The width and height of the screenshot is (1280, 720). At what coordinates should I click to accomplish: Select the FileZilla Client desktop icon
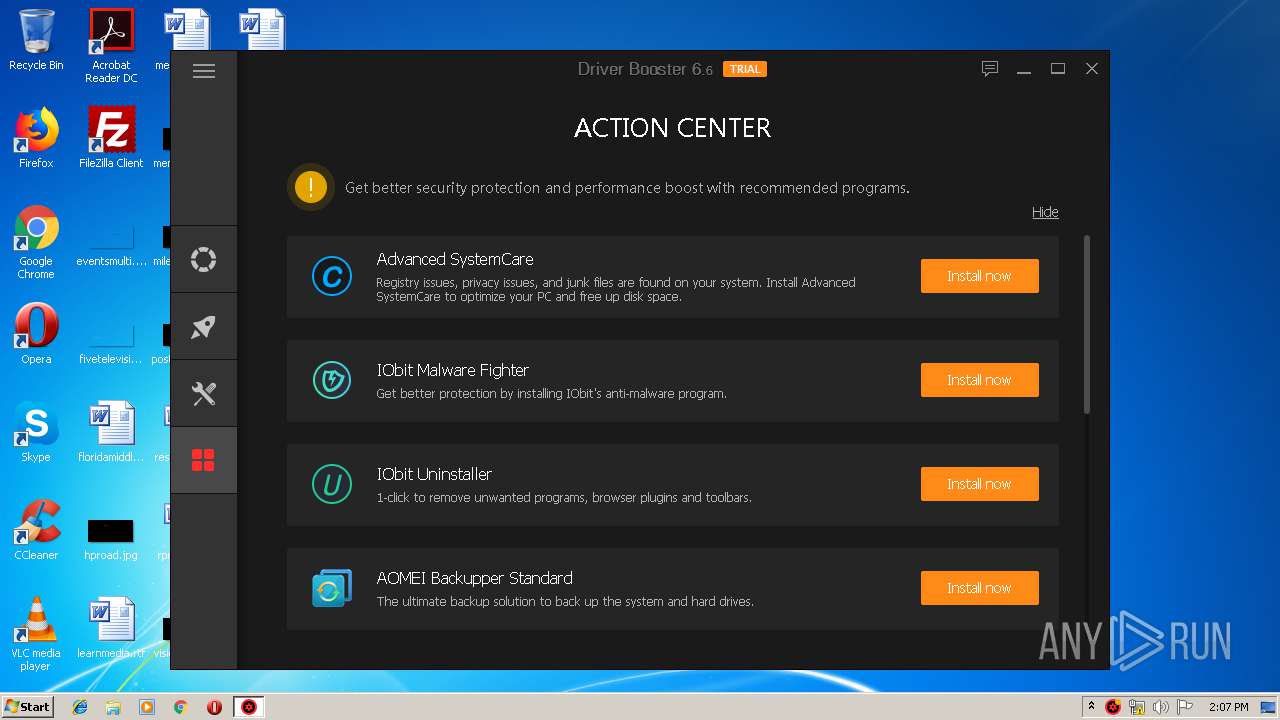point(111,138)
